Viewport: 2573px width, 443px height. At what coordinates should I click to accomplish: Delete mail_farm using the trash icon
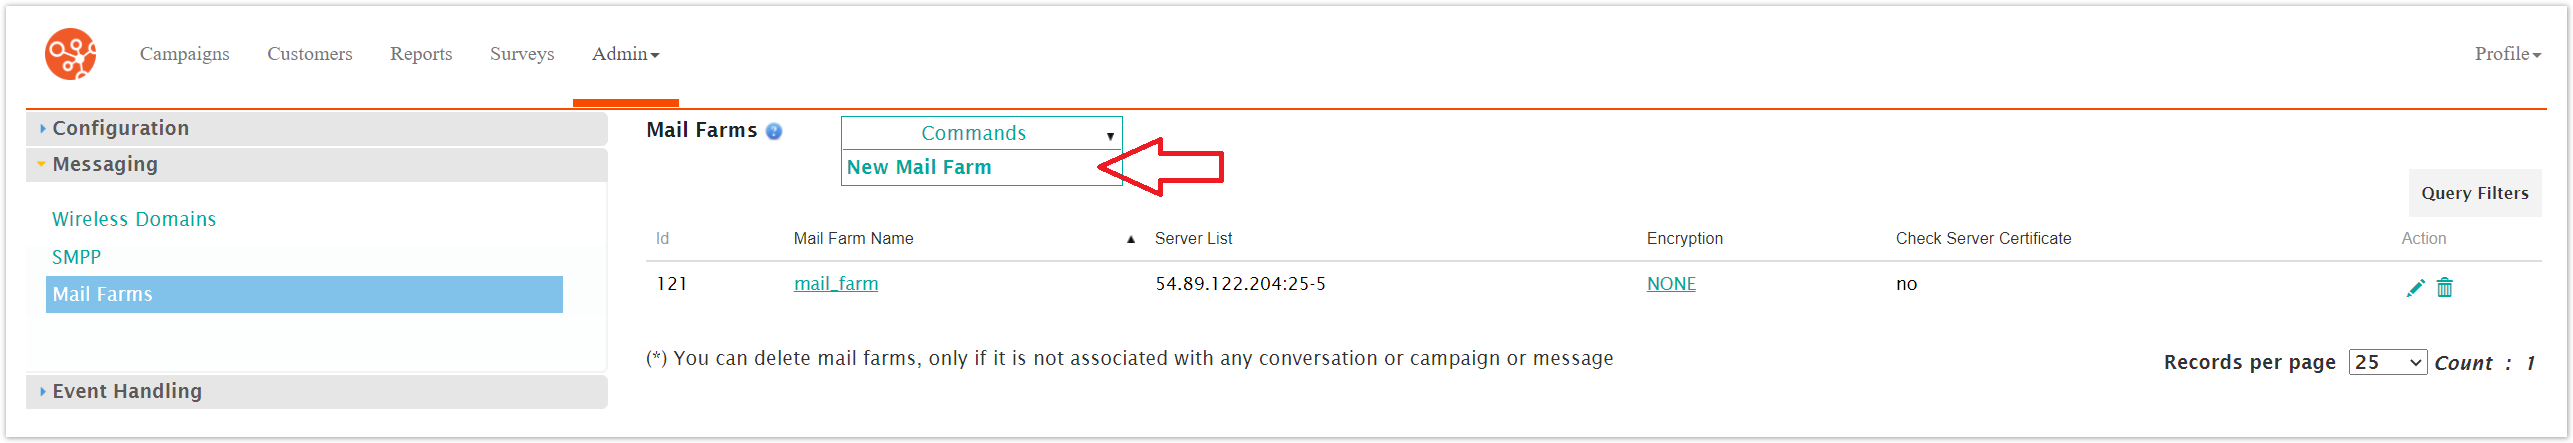[x=2445, y=288]
